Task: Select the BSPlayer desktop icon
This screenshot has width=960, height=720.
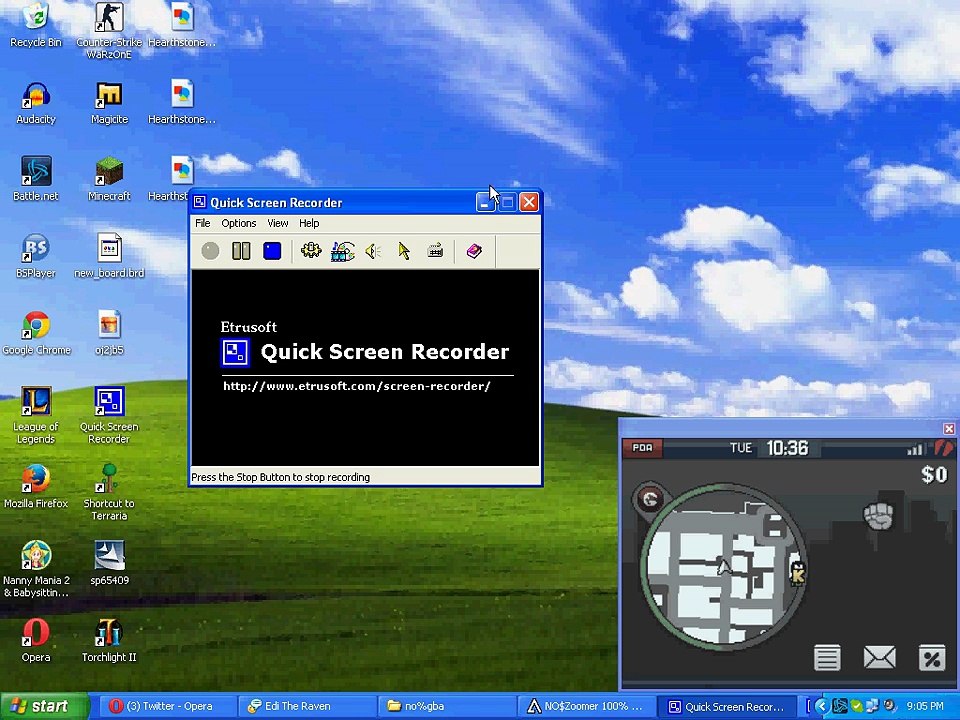Action: click(x=36, y=256)
